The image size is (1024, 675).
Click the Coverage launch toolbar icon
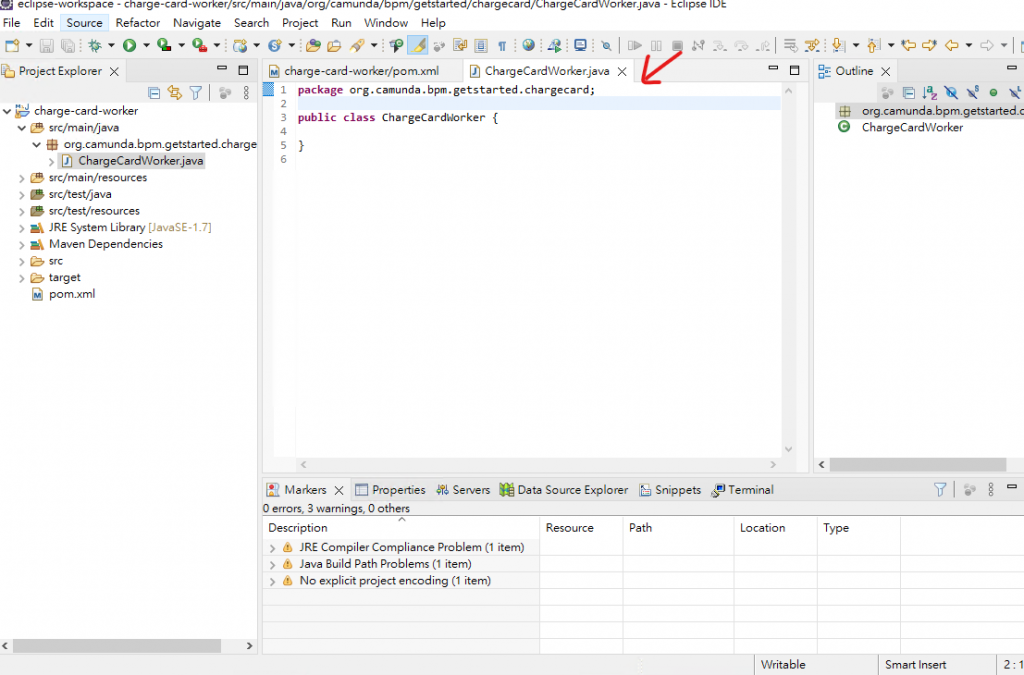pos(164,46)
